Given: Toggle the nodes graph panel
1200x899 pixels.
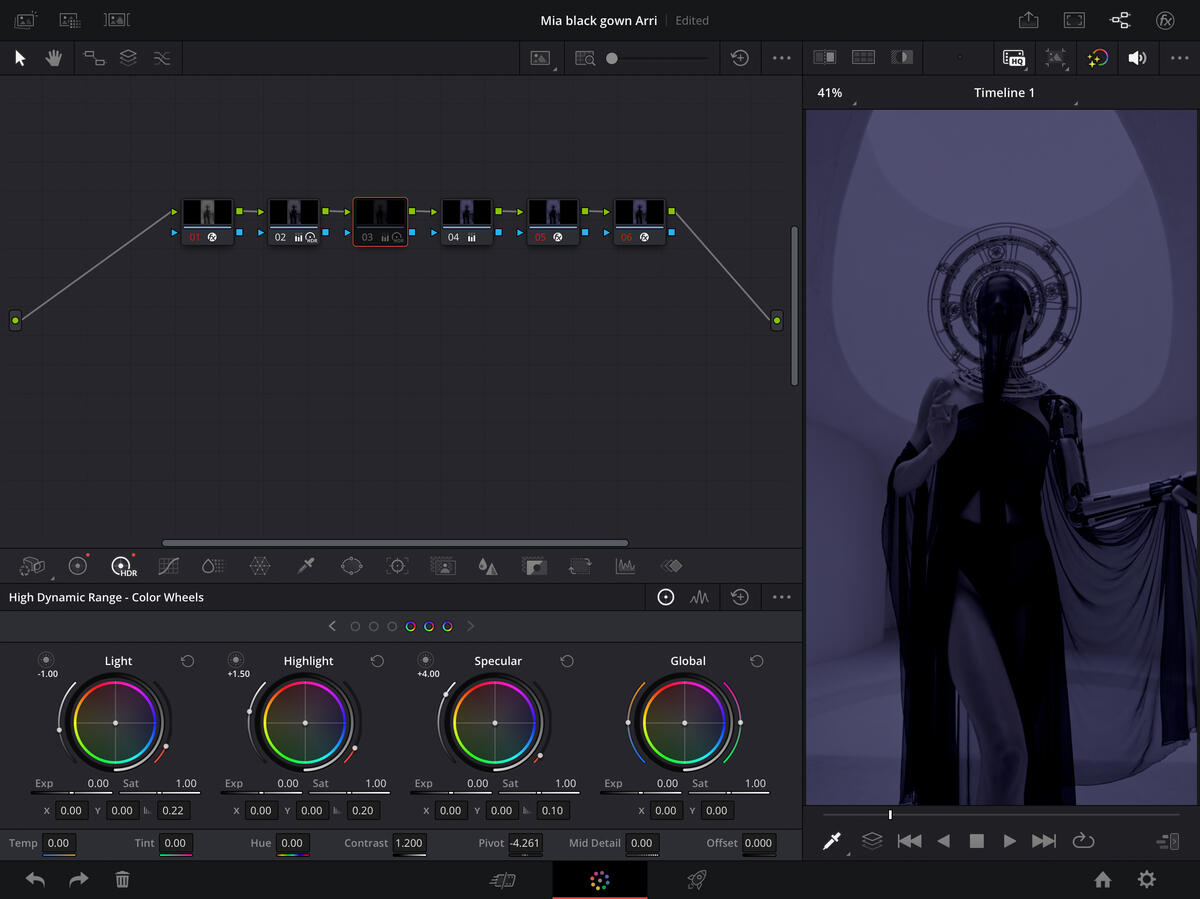Looking at the screenshot, I should click(x=1119, y=20).
